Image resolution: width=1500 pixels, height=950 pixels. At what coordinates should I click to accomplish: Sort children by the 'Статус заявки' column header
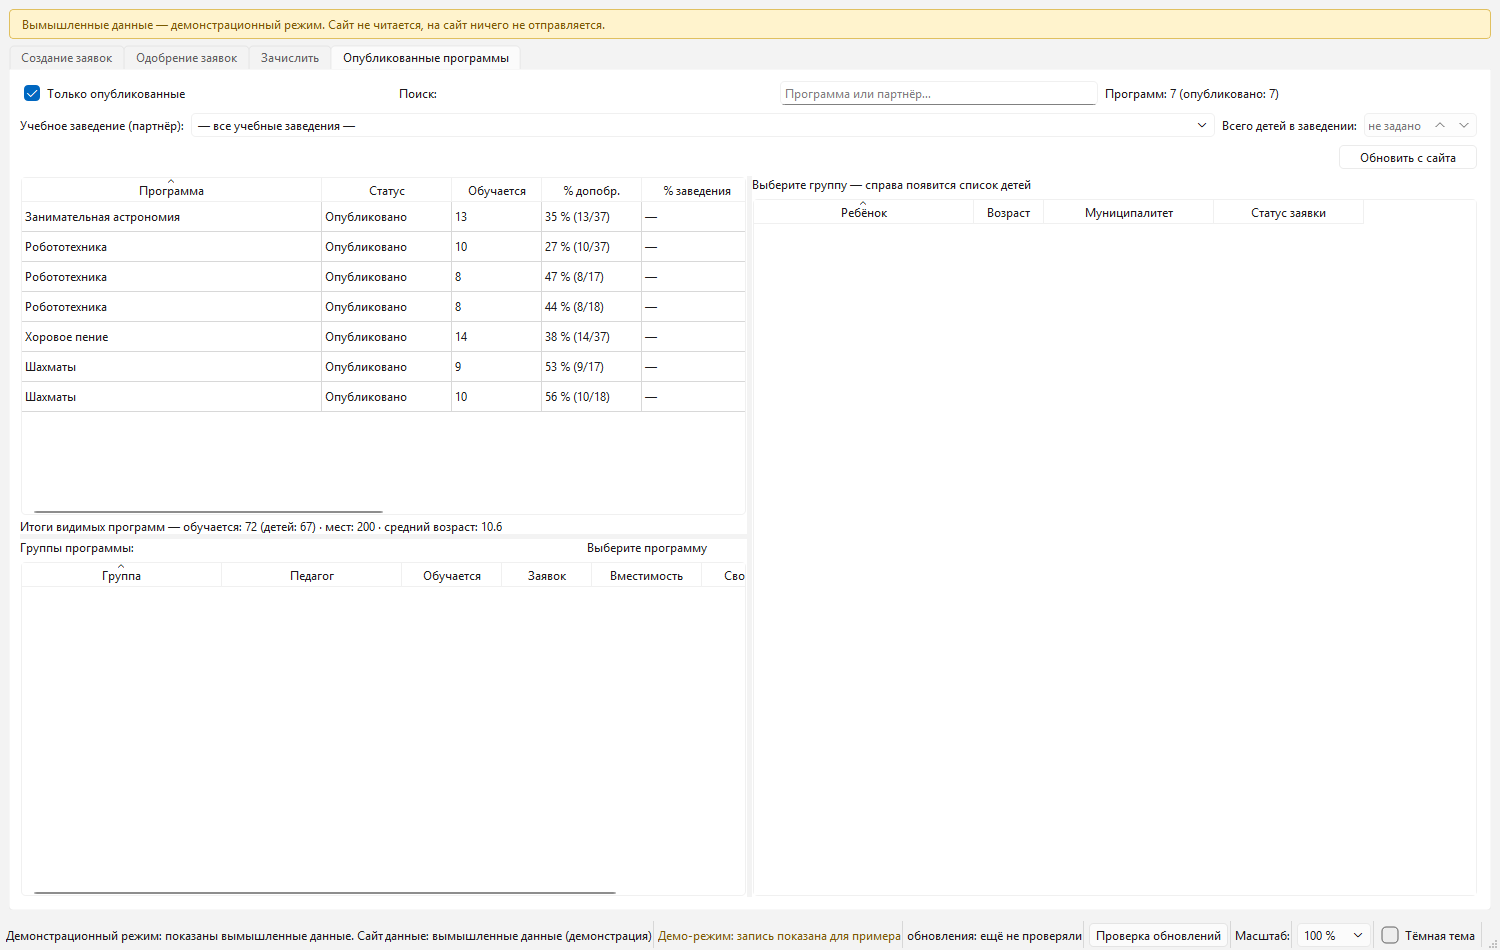click(x=1289, y=212)
